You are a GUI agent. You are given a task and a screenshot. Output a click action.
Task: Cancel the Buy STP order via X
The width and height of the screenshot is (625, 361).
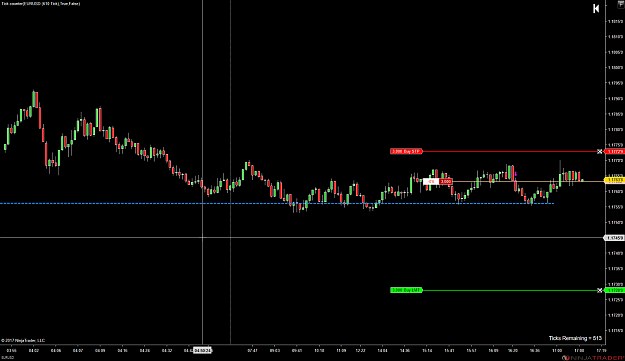click(x=599, y=151)
